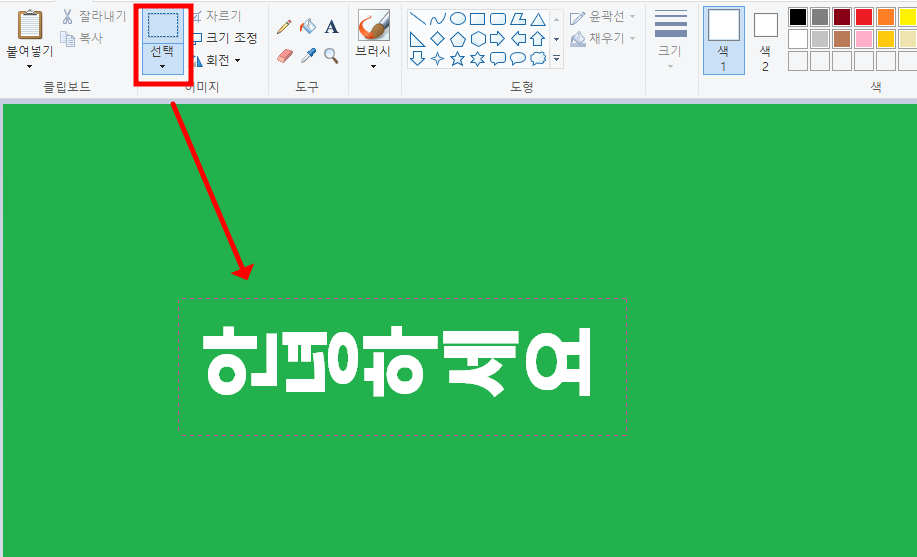Choose the Cloud callout shape
The height and width of the screenshot is (557, 917).
538,59
